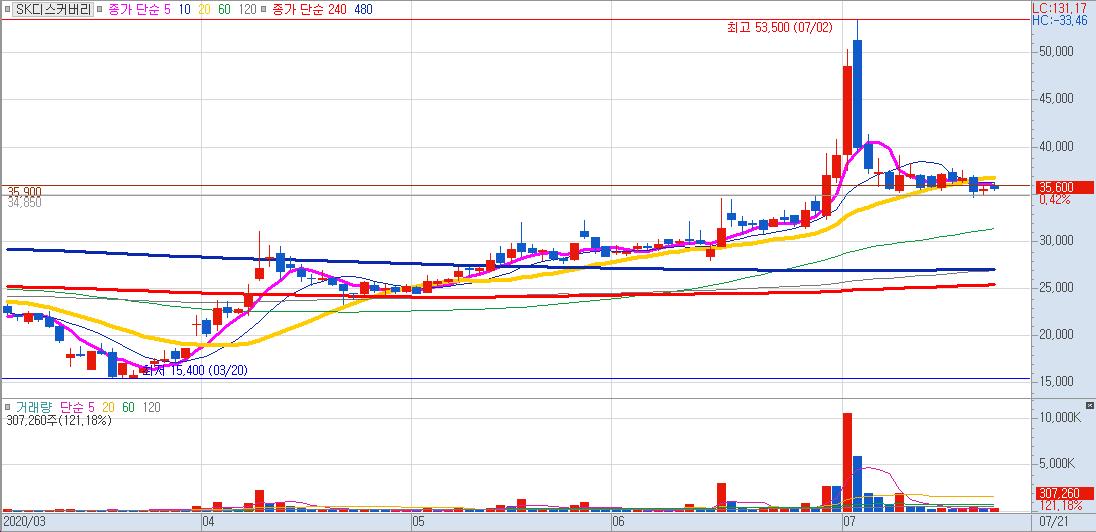This screenshot has height=532, width=1096.
Task: Click the volume panel's green 60 label
Action: pos(129,408)
